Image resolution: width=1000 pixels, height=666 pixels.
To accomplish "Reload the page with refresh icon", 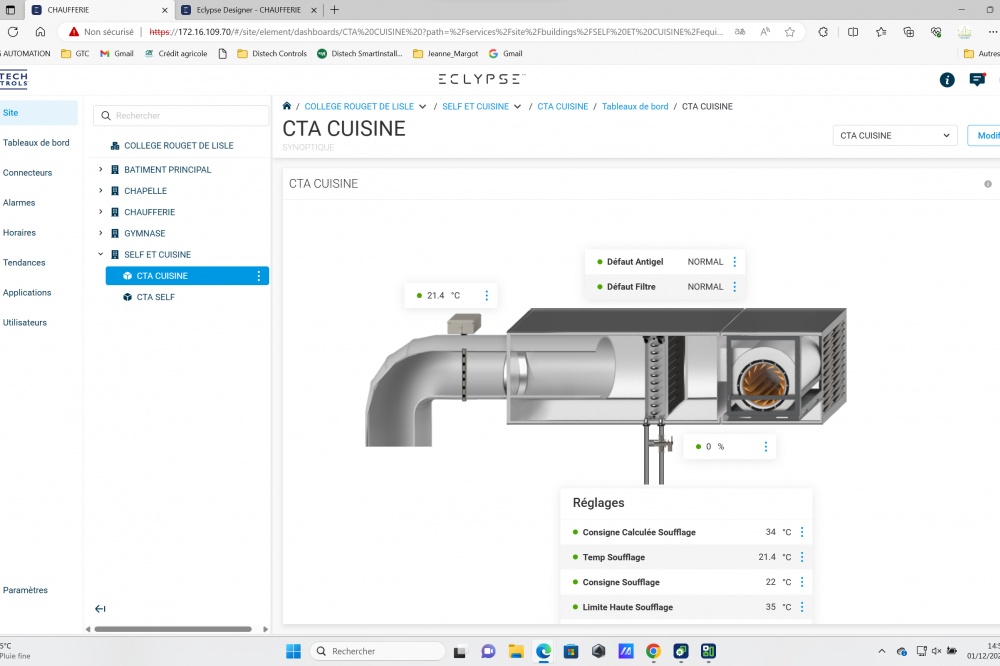I will click(13, 31).
